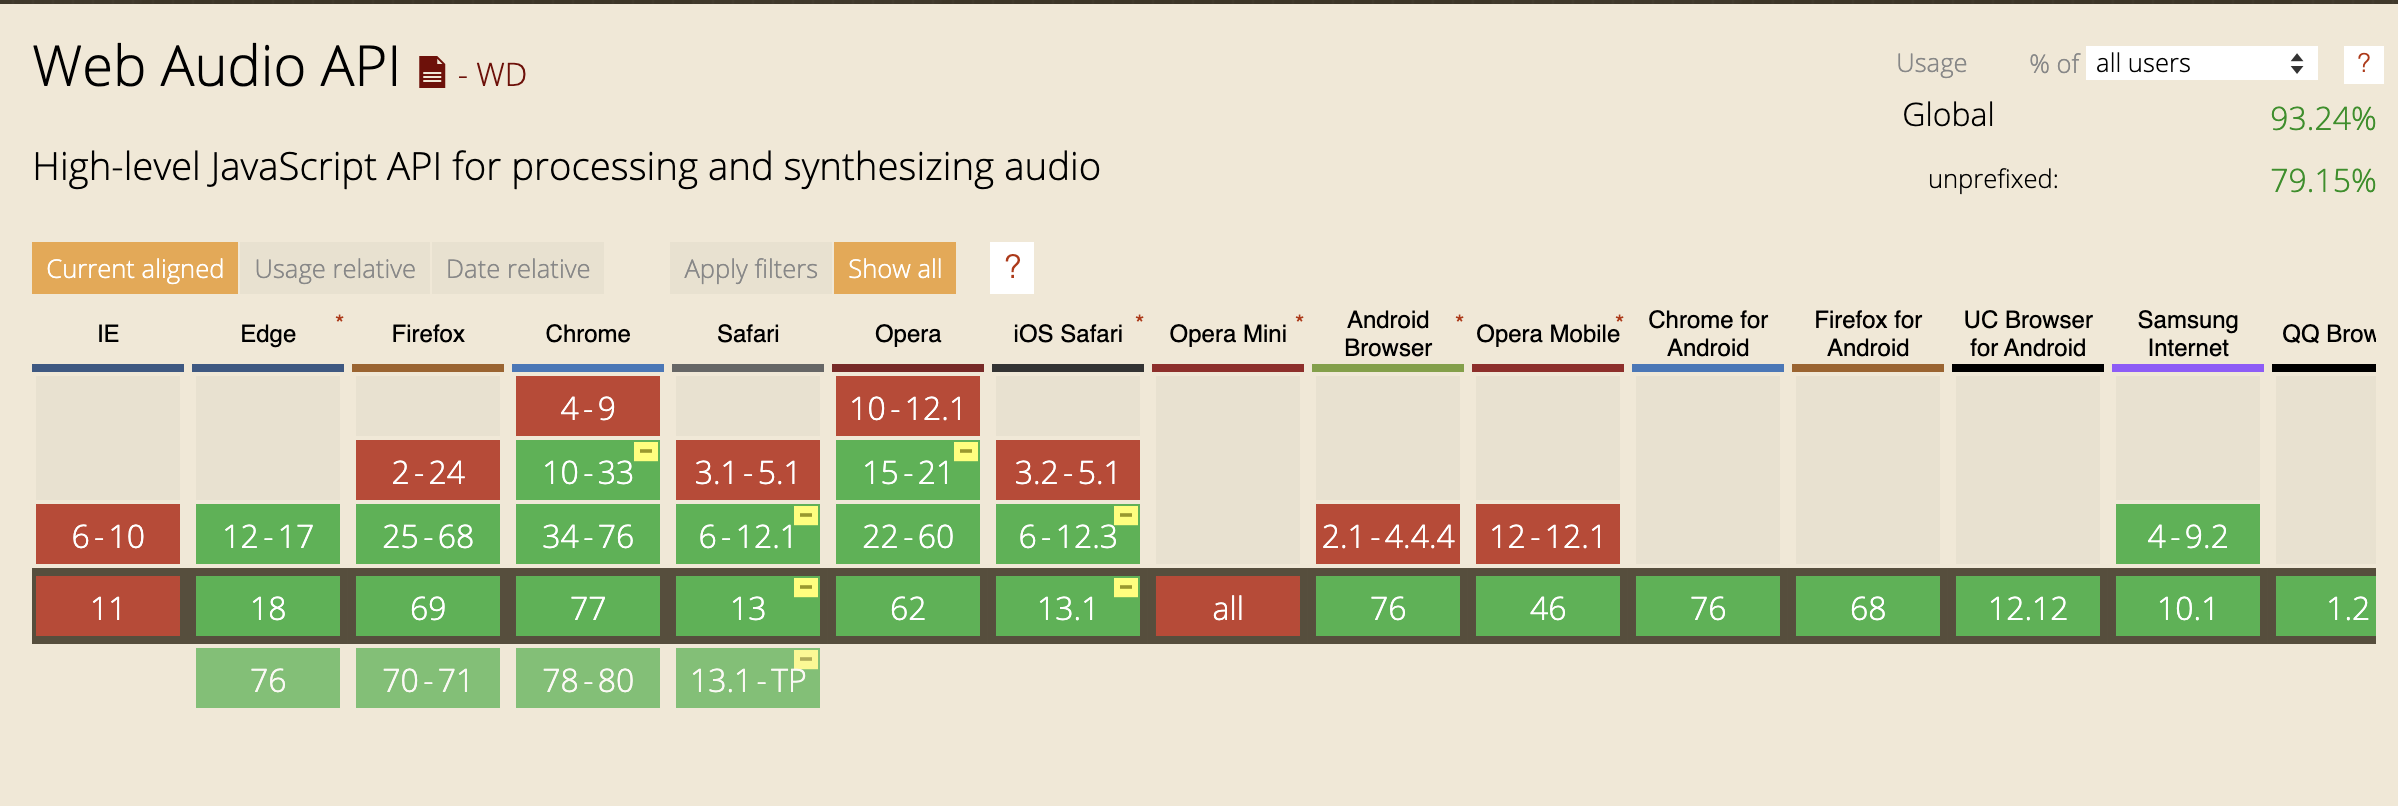
Task: Select the Firefox for Android column header
Action: 1868,334
